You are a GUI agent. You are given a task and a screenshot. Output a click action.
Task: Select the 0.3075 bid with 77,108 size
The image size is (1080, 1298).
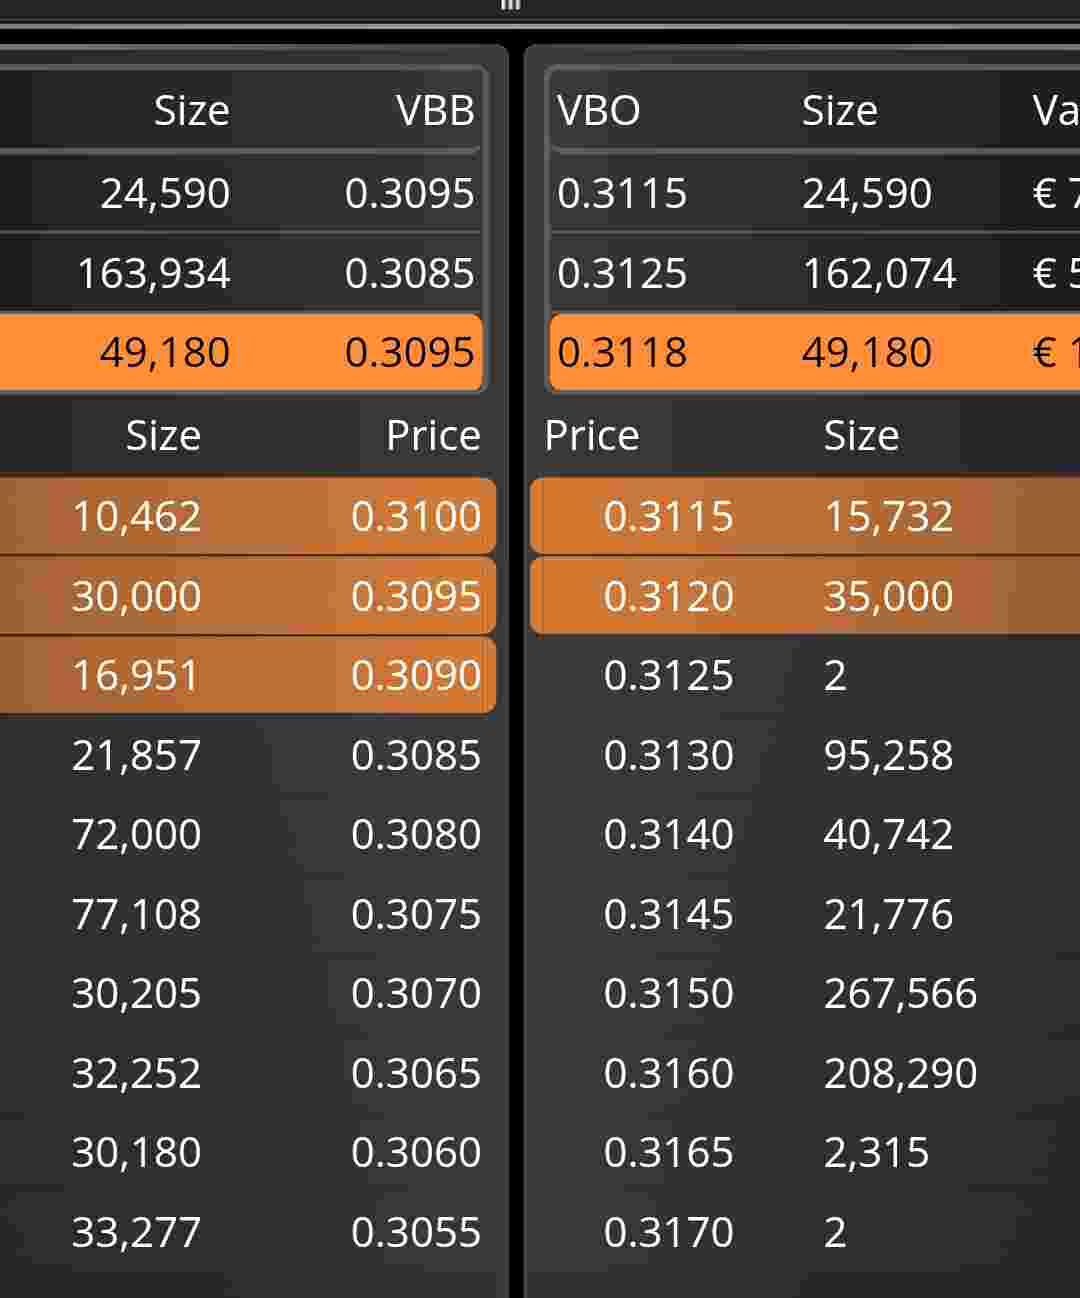(248, 914)
